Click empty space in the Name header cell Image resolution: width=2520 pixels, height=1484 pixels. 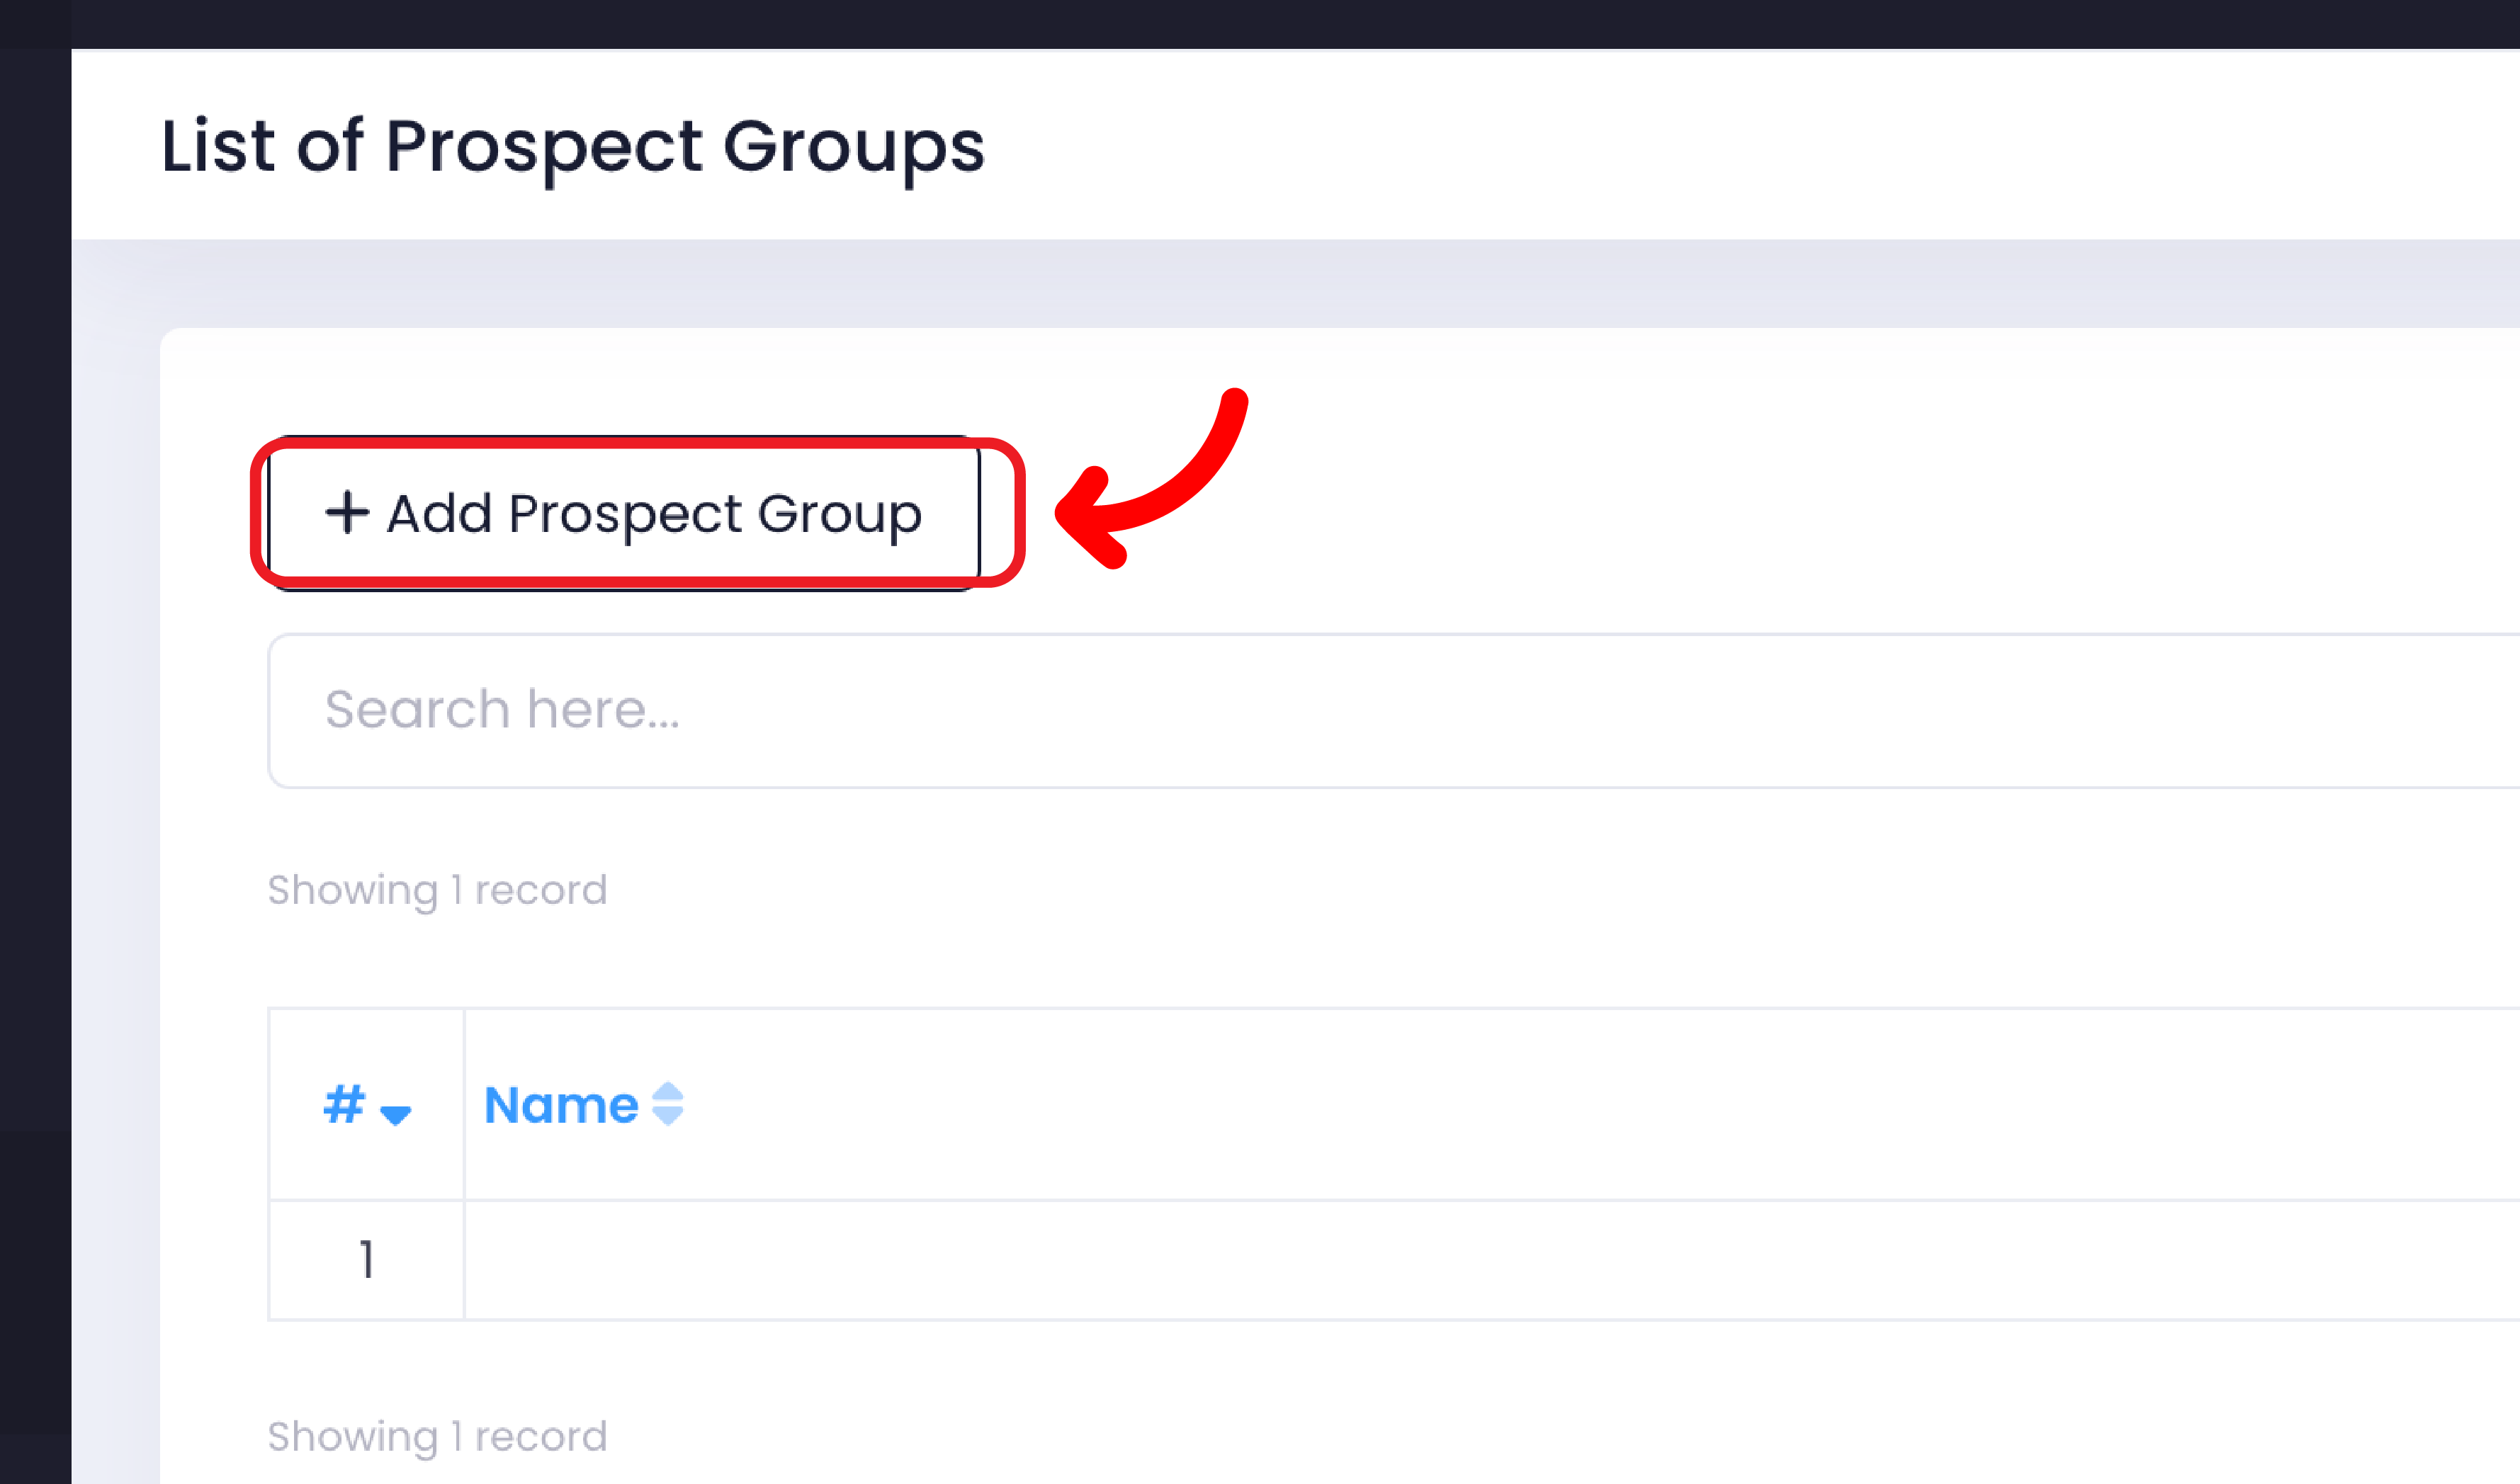coord(1500,1104)
